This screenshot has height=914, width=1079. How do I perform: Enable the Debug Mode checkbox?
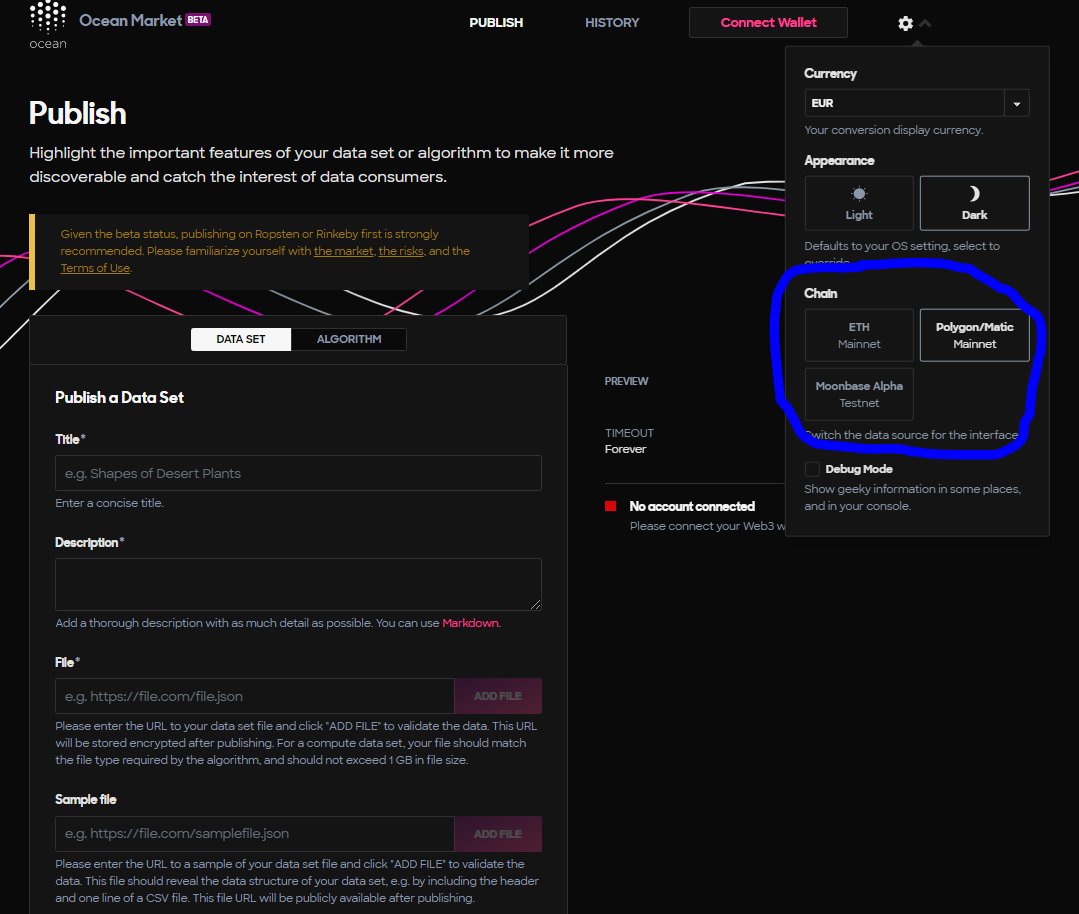tap(812, 469)
